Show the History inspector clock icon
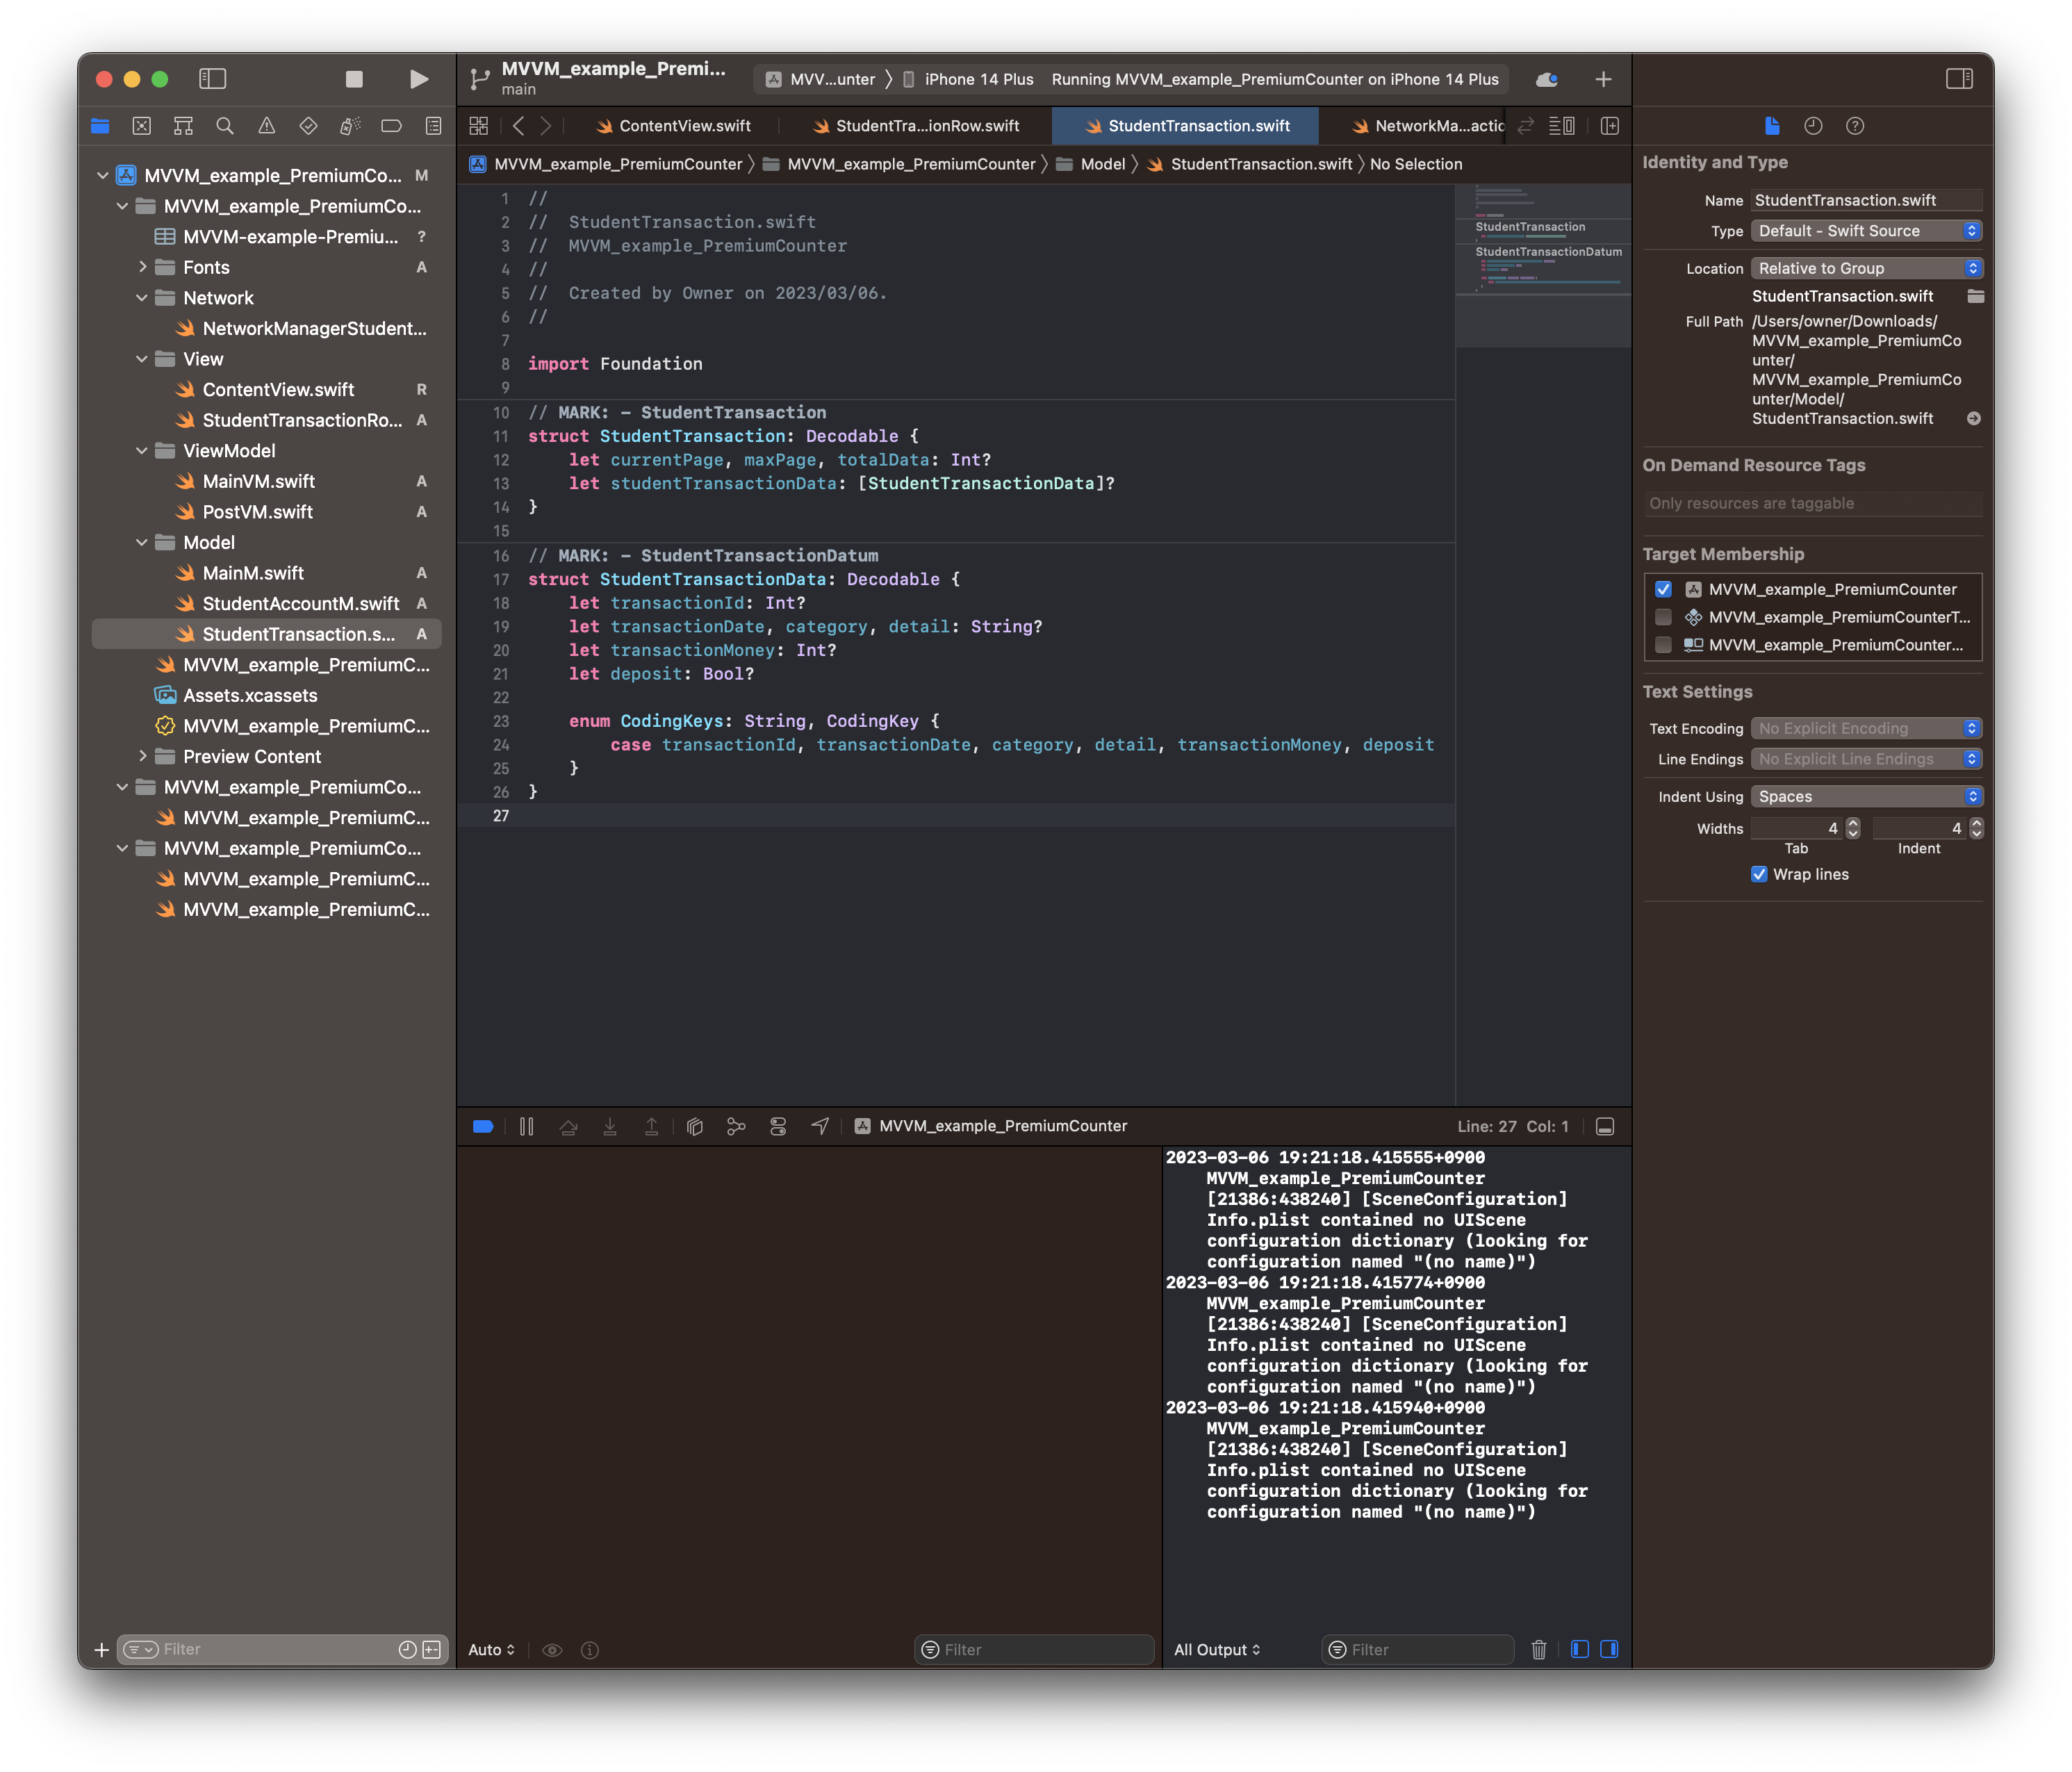 coord(1813,126)
